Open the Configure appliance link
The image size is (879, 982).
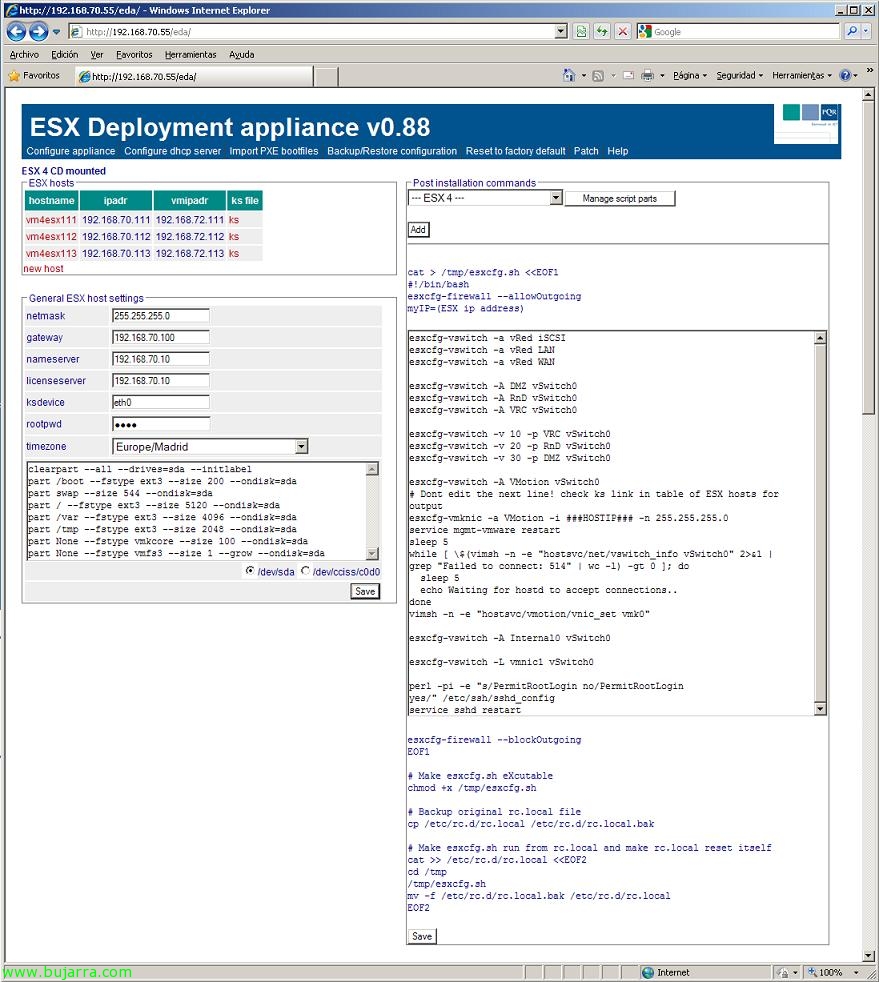click(71, 151)
